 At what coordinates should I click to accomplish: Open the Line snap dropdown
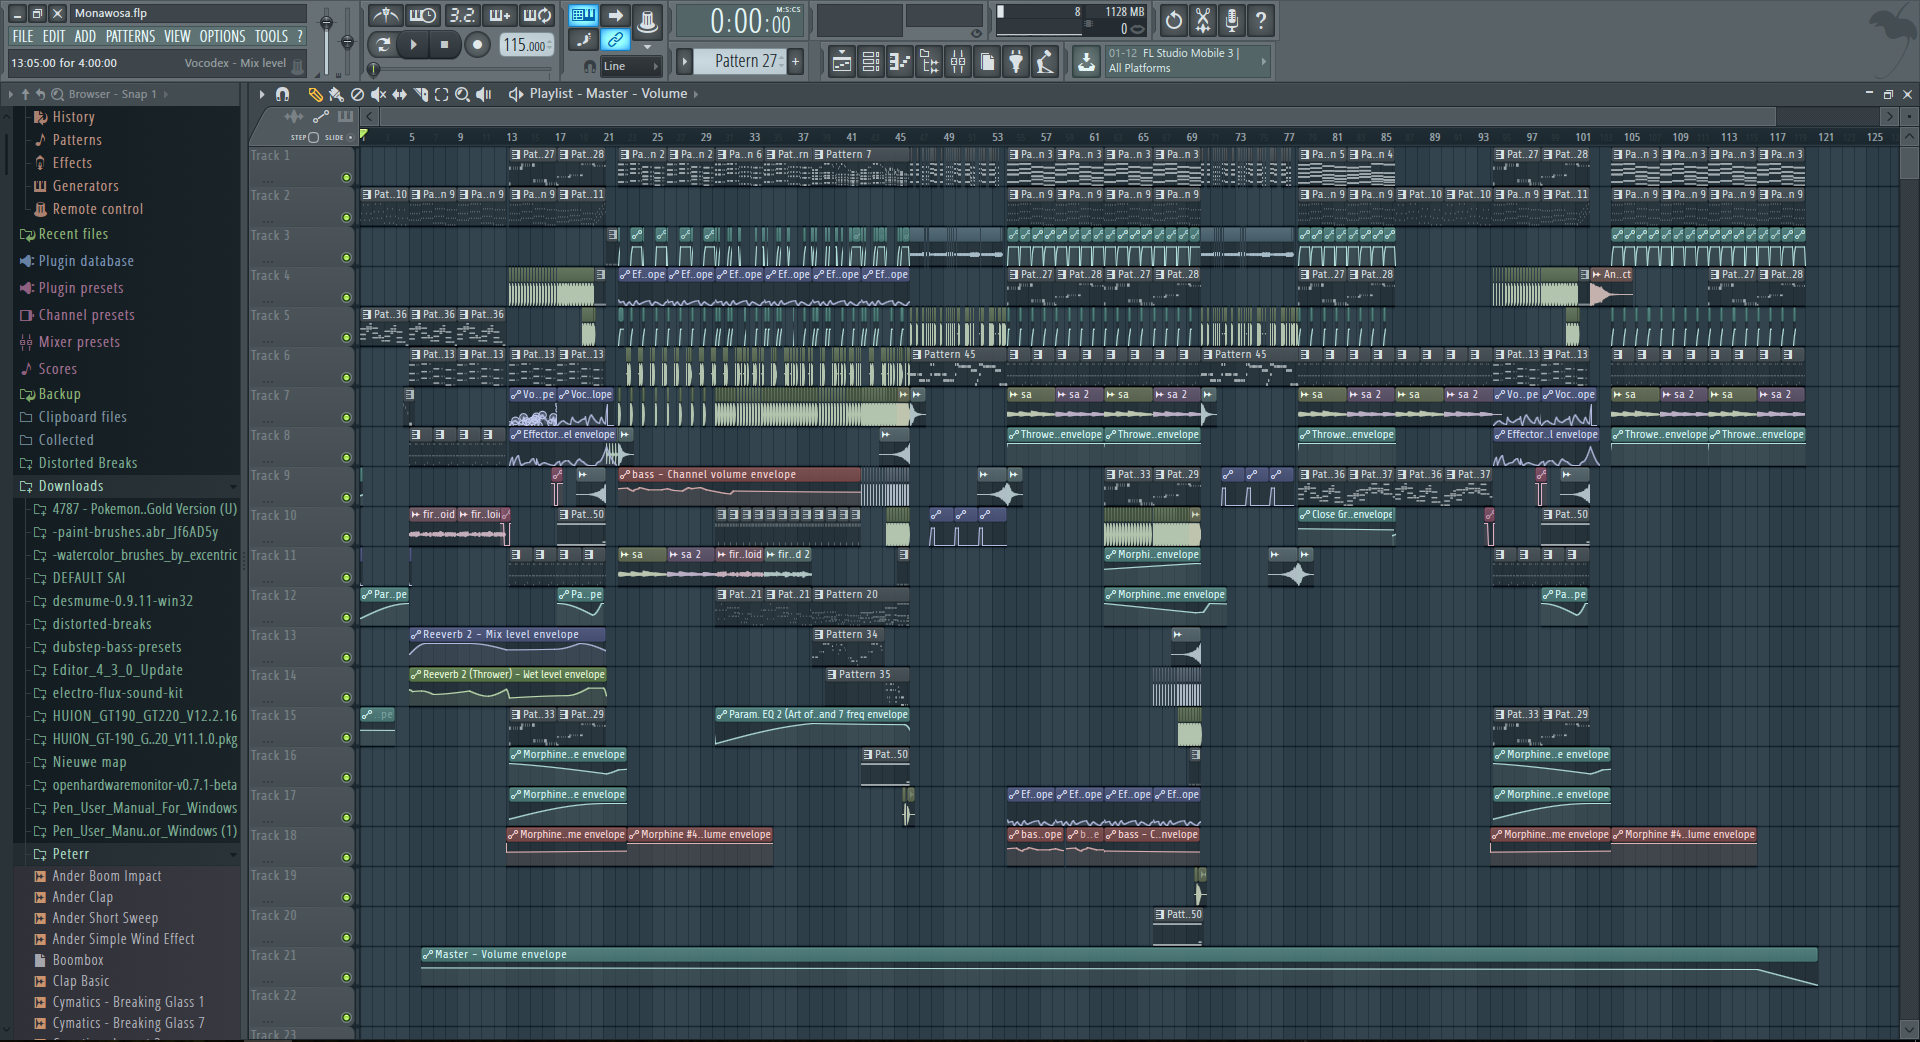coord(631,66)
